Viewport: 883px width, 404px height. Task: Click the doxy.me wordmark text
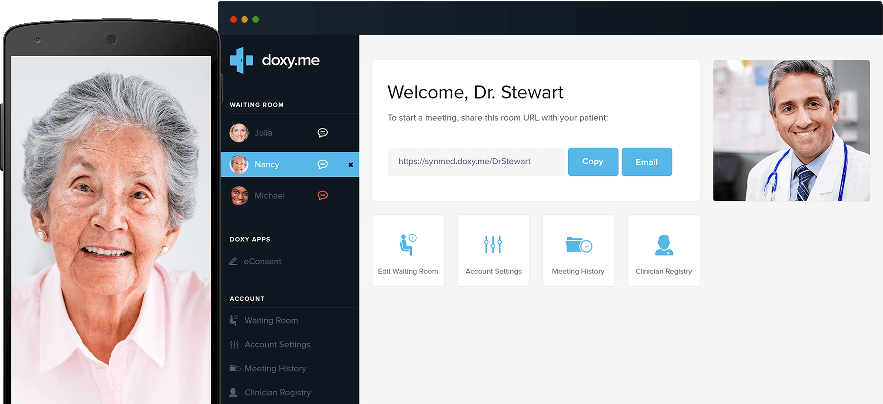coord(291,60)
